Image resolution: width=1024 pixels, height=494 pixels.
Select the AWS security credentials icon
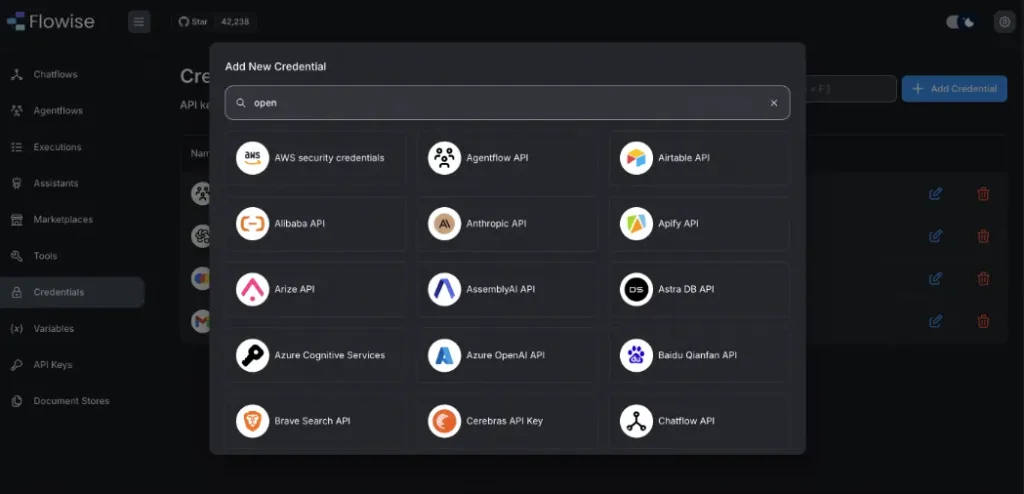(253, 158)
